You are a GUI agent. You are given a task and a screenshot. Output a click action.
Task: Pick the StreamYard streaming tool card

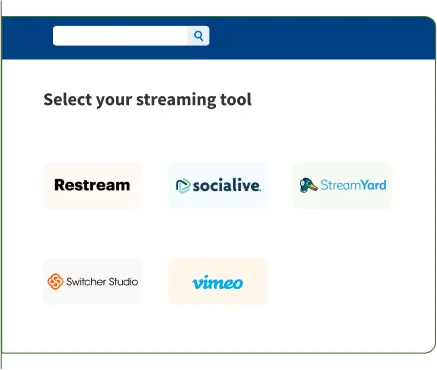pyautogui.click(x=343, y=186)
